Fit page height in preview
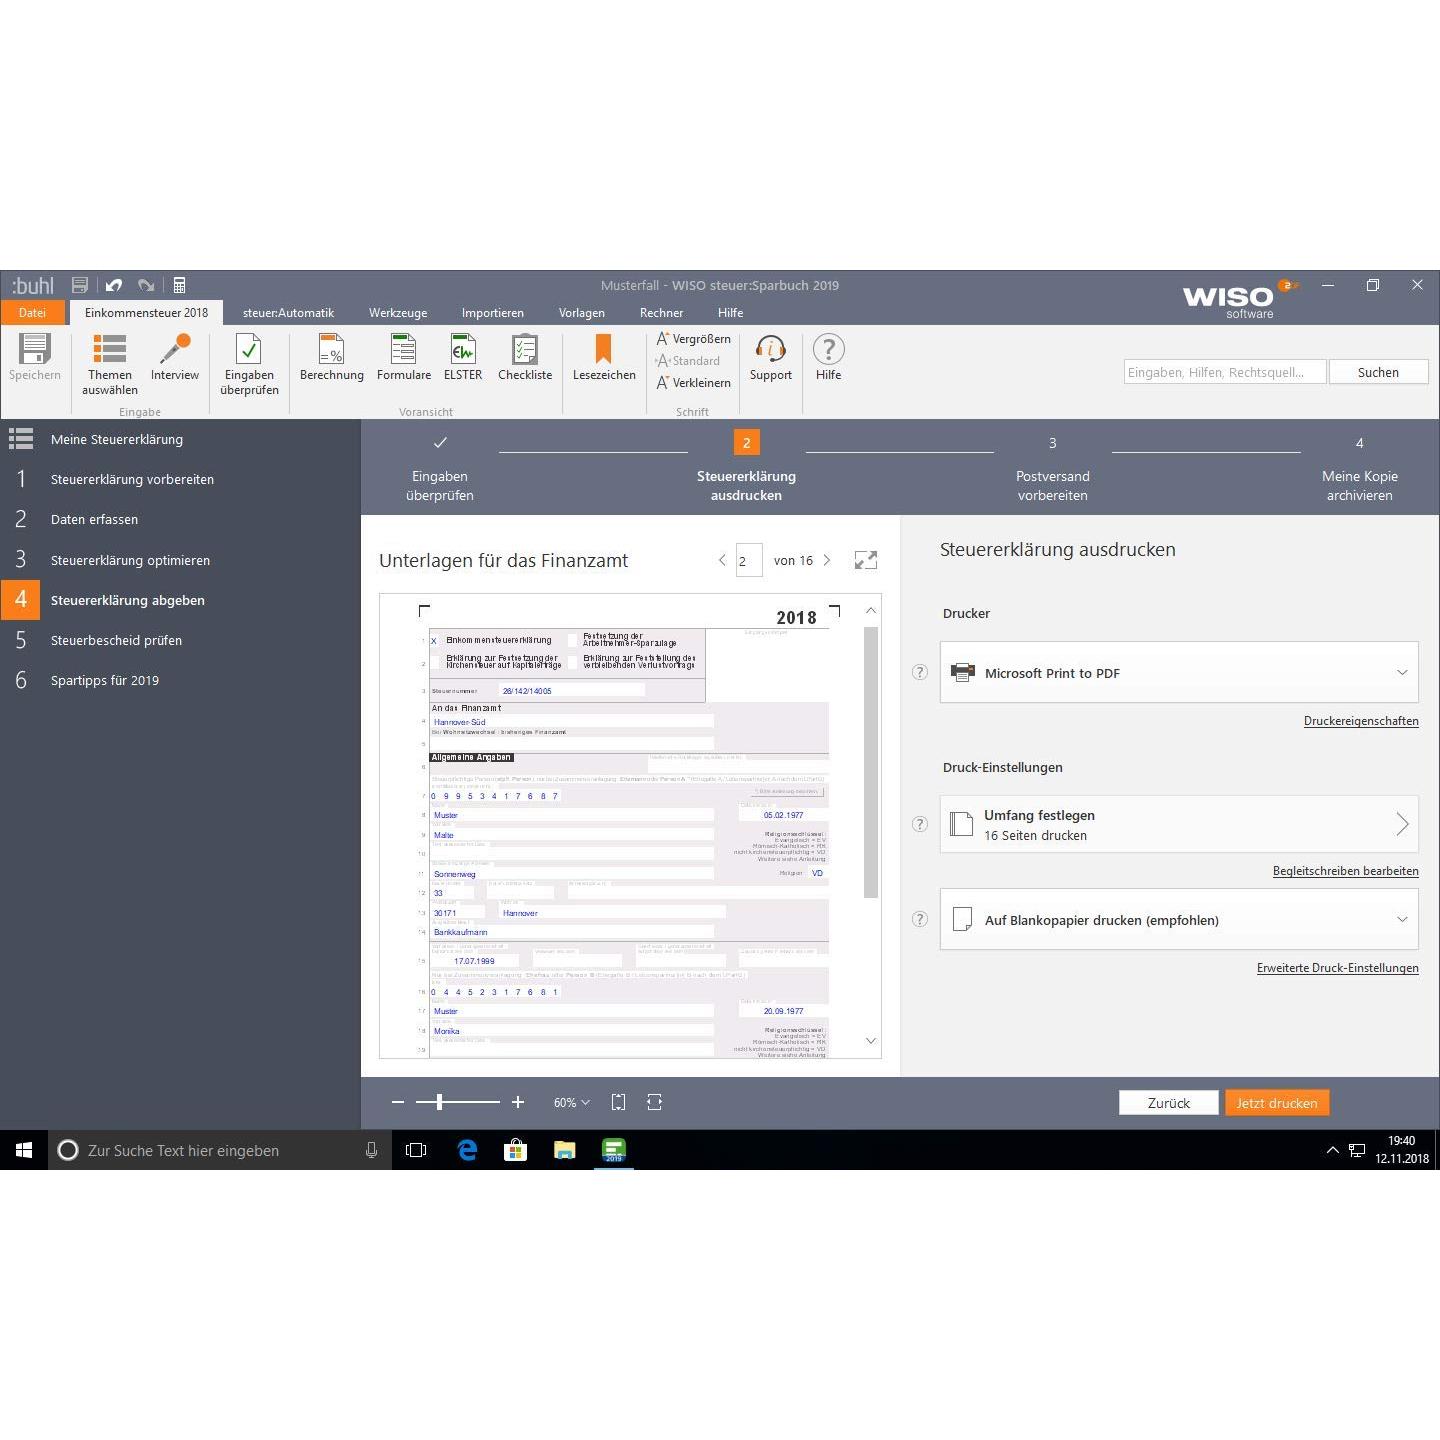This screenshot has width=1440, height=1440. 619,1102
